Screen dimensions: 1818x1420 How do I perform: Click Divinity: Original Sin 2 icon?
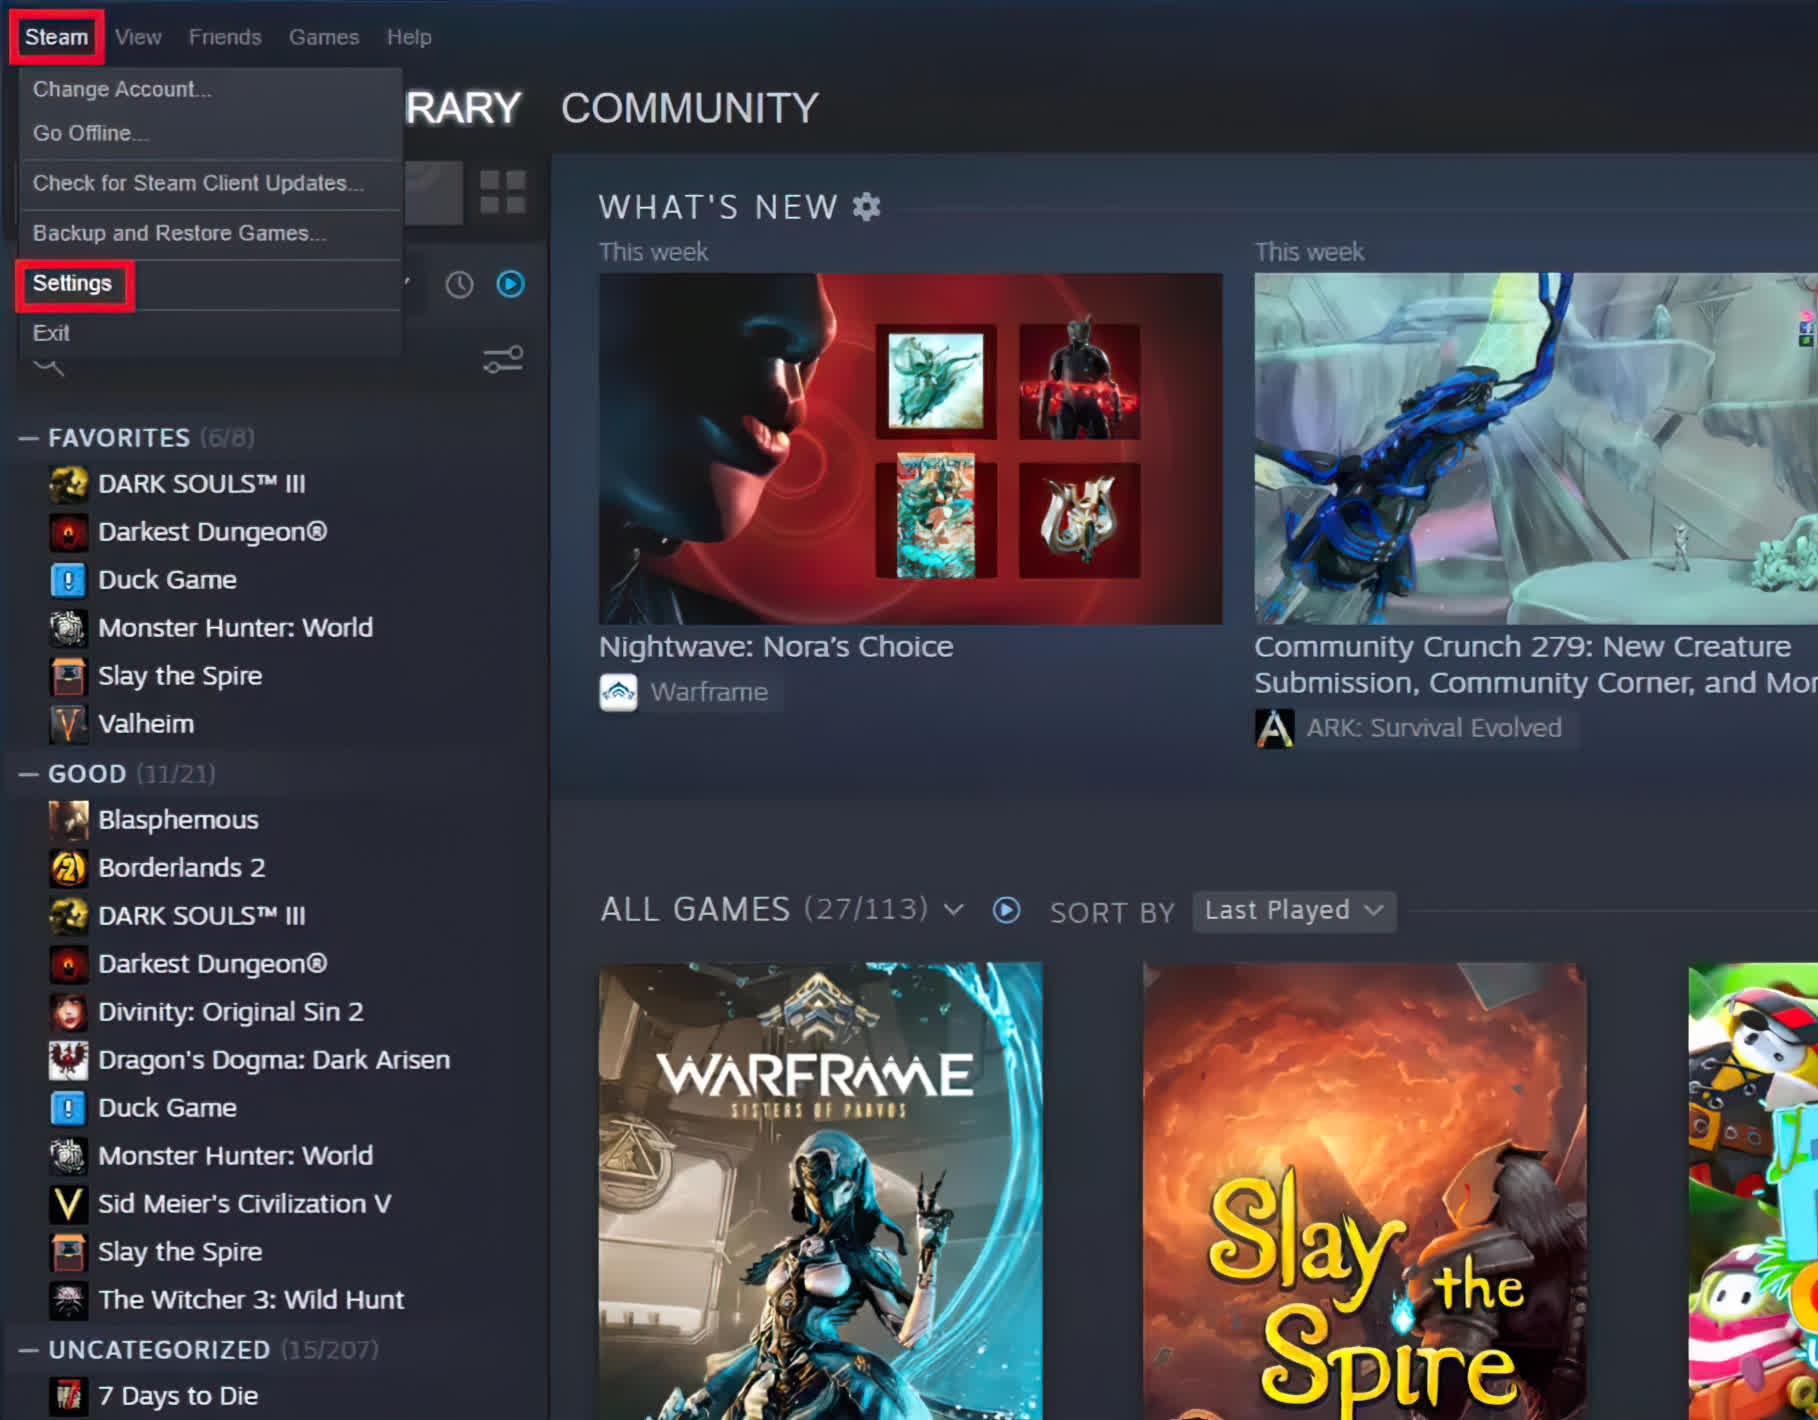(68, 1012)
